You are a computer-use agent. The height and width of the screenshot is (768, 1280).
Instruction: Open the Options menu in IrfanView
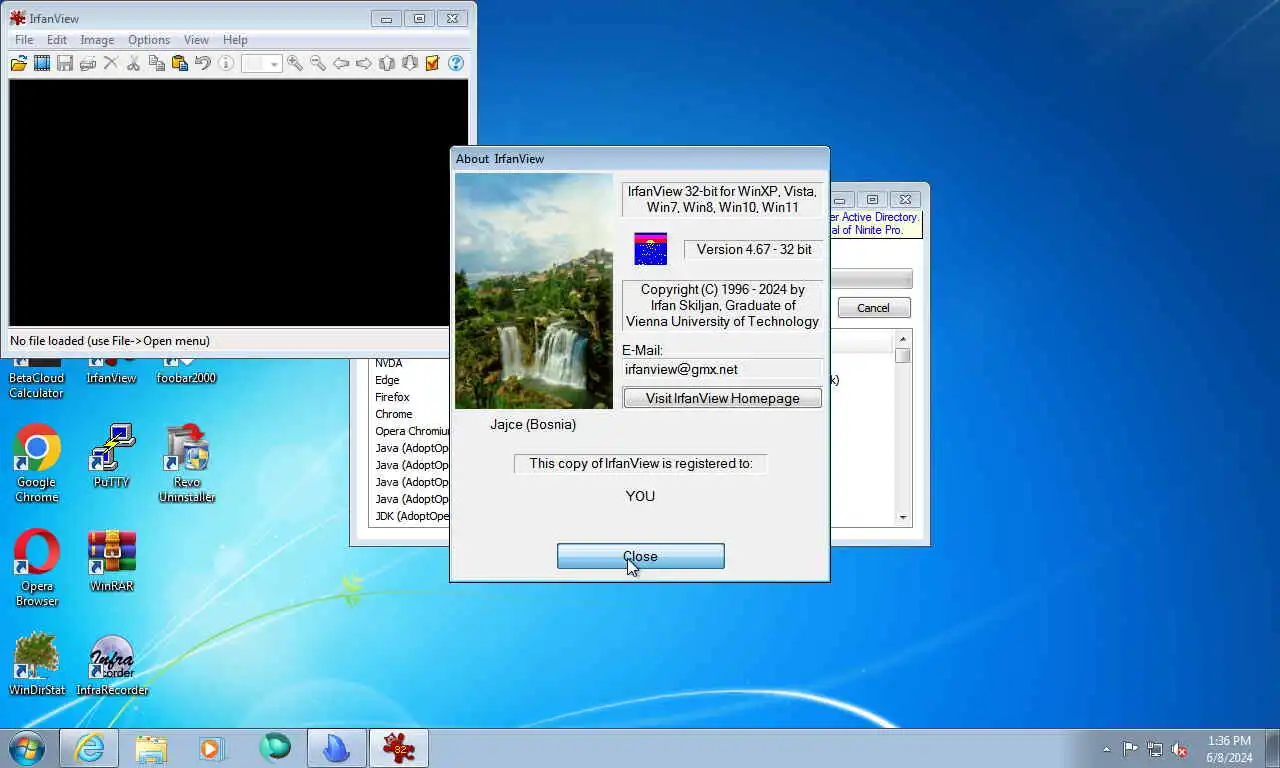tap(149, 40)
